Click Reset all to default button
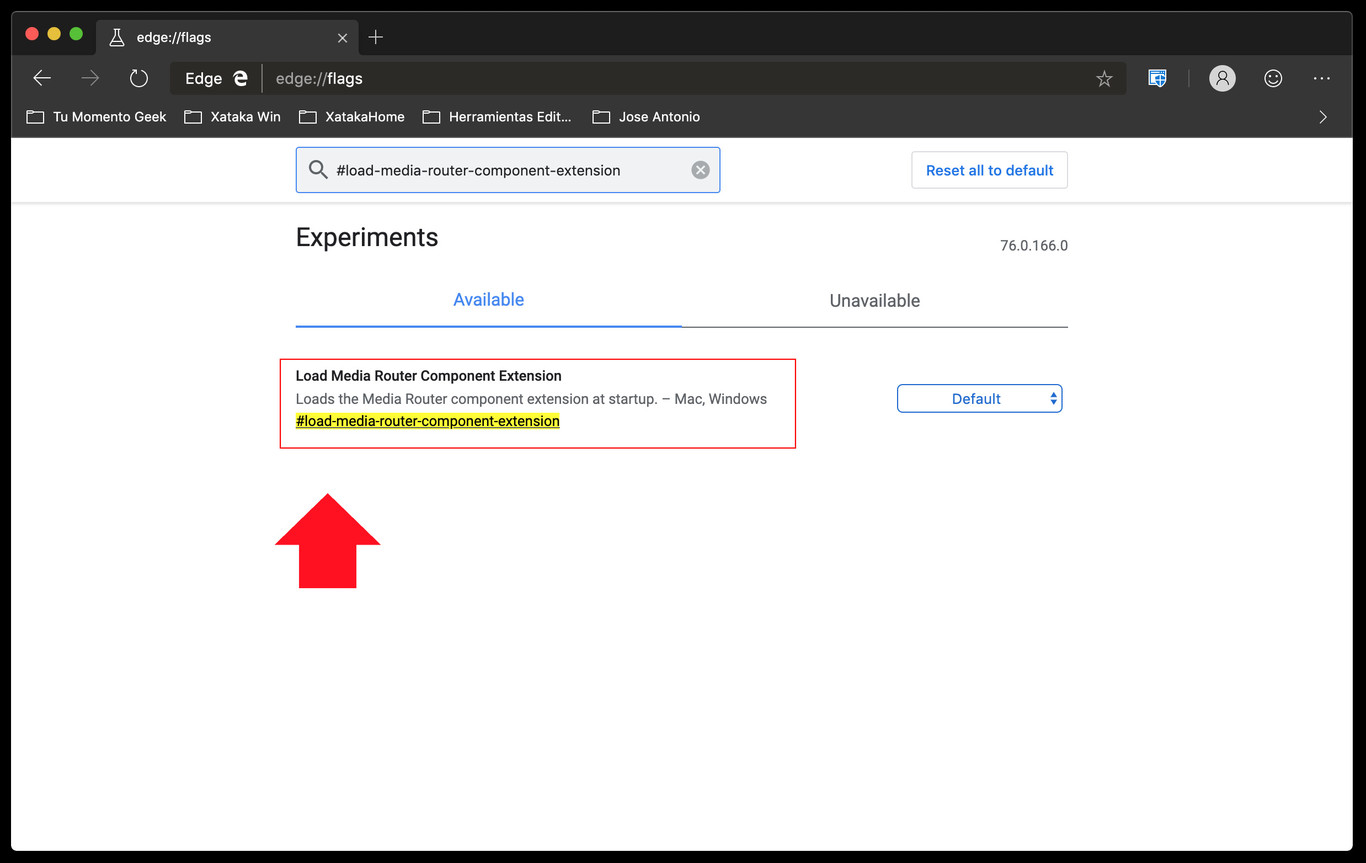The width and height of the screenshot is (1366, 863). coord(989,170)
